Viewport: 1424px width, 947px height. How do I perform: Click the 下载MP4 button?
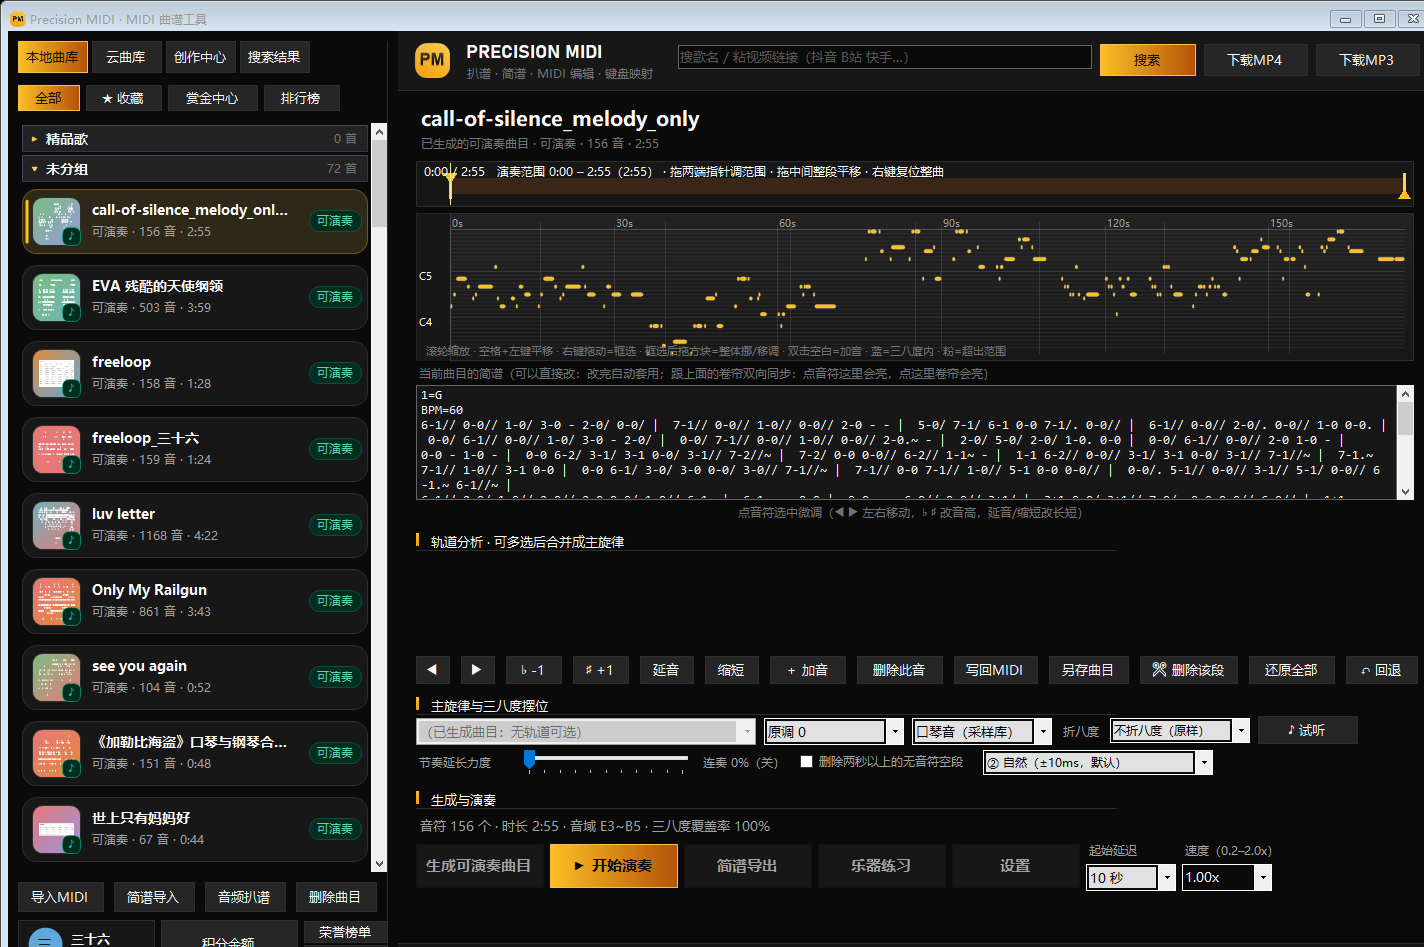point(1255,60)
